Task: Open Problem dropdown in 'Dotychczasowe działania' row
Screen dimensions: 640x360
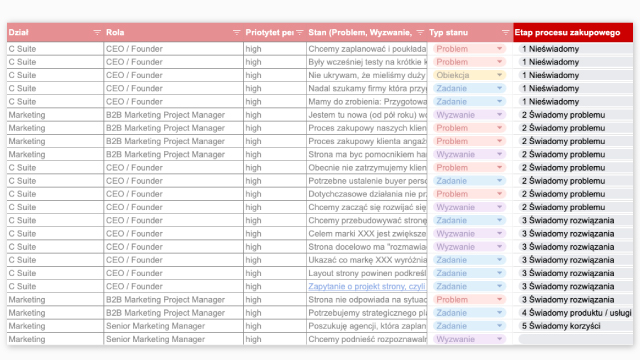Action: coord(469,194)
